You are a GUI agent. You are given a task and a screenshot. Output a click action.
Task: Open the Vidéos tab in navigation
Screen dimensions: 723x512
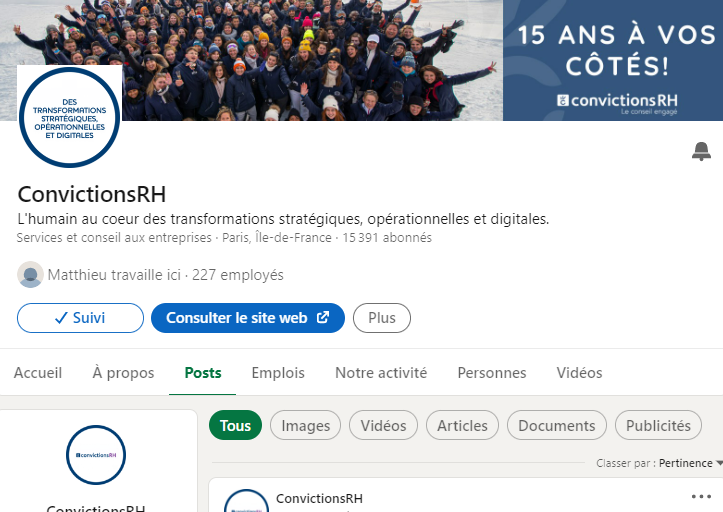(x=579, y=373)
